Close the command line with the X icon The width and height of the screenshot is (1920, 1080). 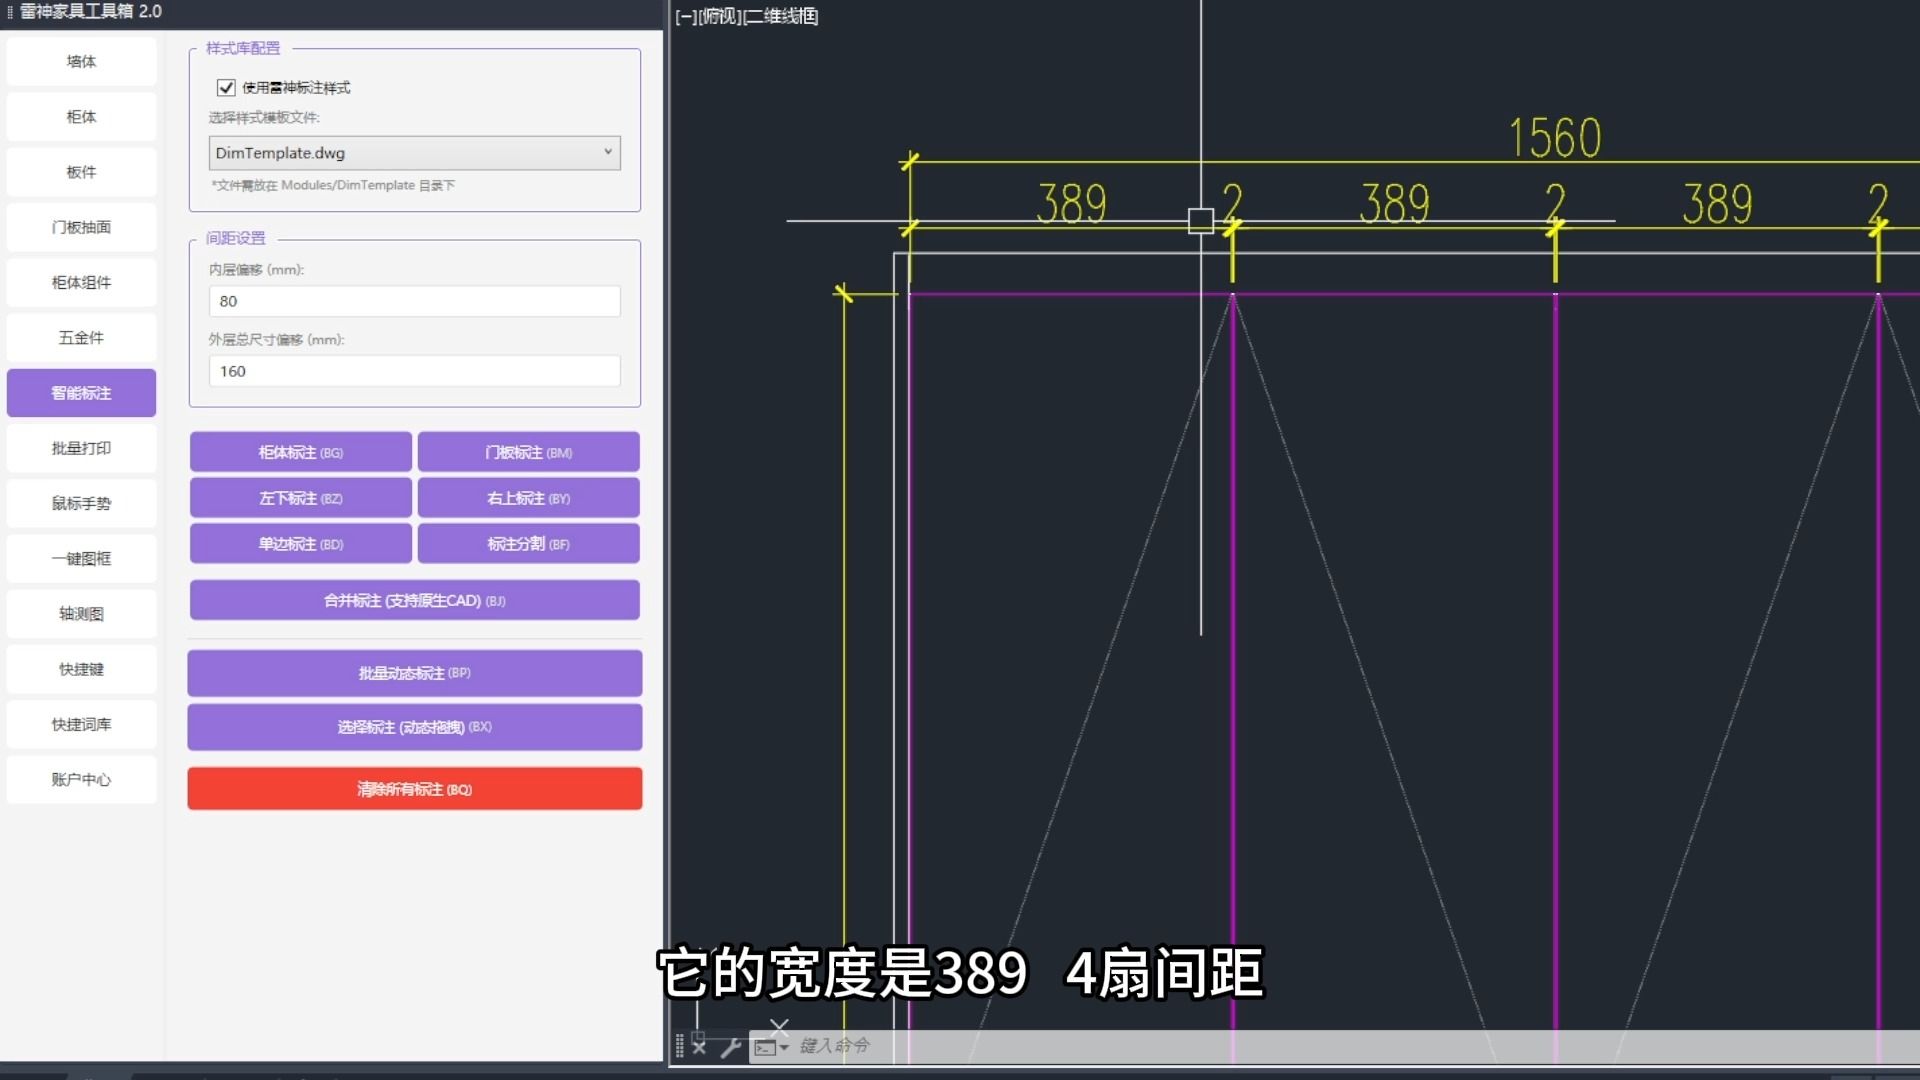(x=699, y=1047)
